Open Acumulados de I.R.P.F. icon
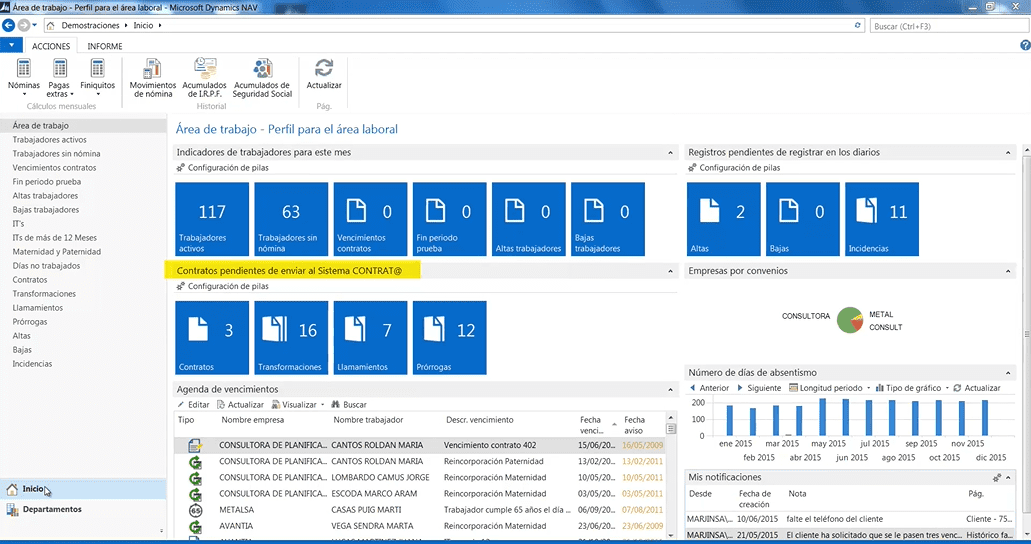 pos(204,78)
